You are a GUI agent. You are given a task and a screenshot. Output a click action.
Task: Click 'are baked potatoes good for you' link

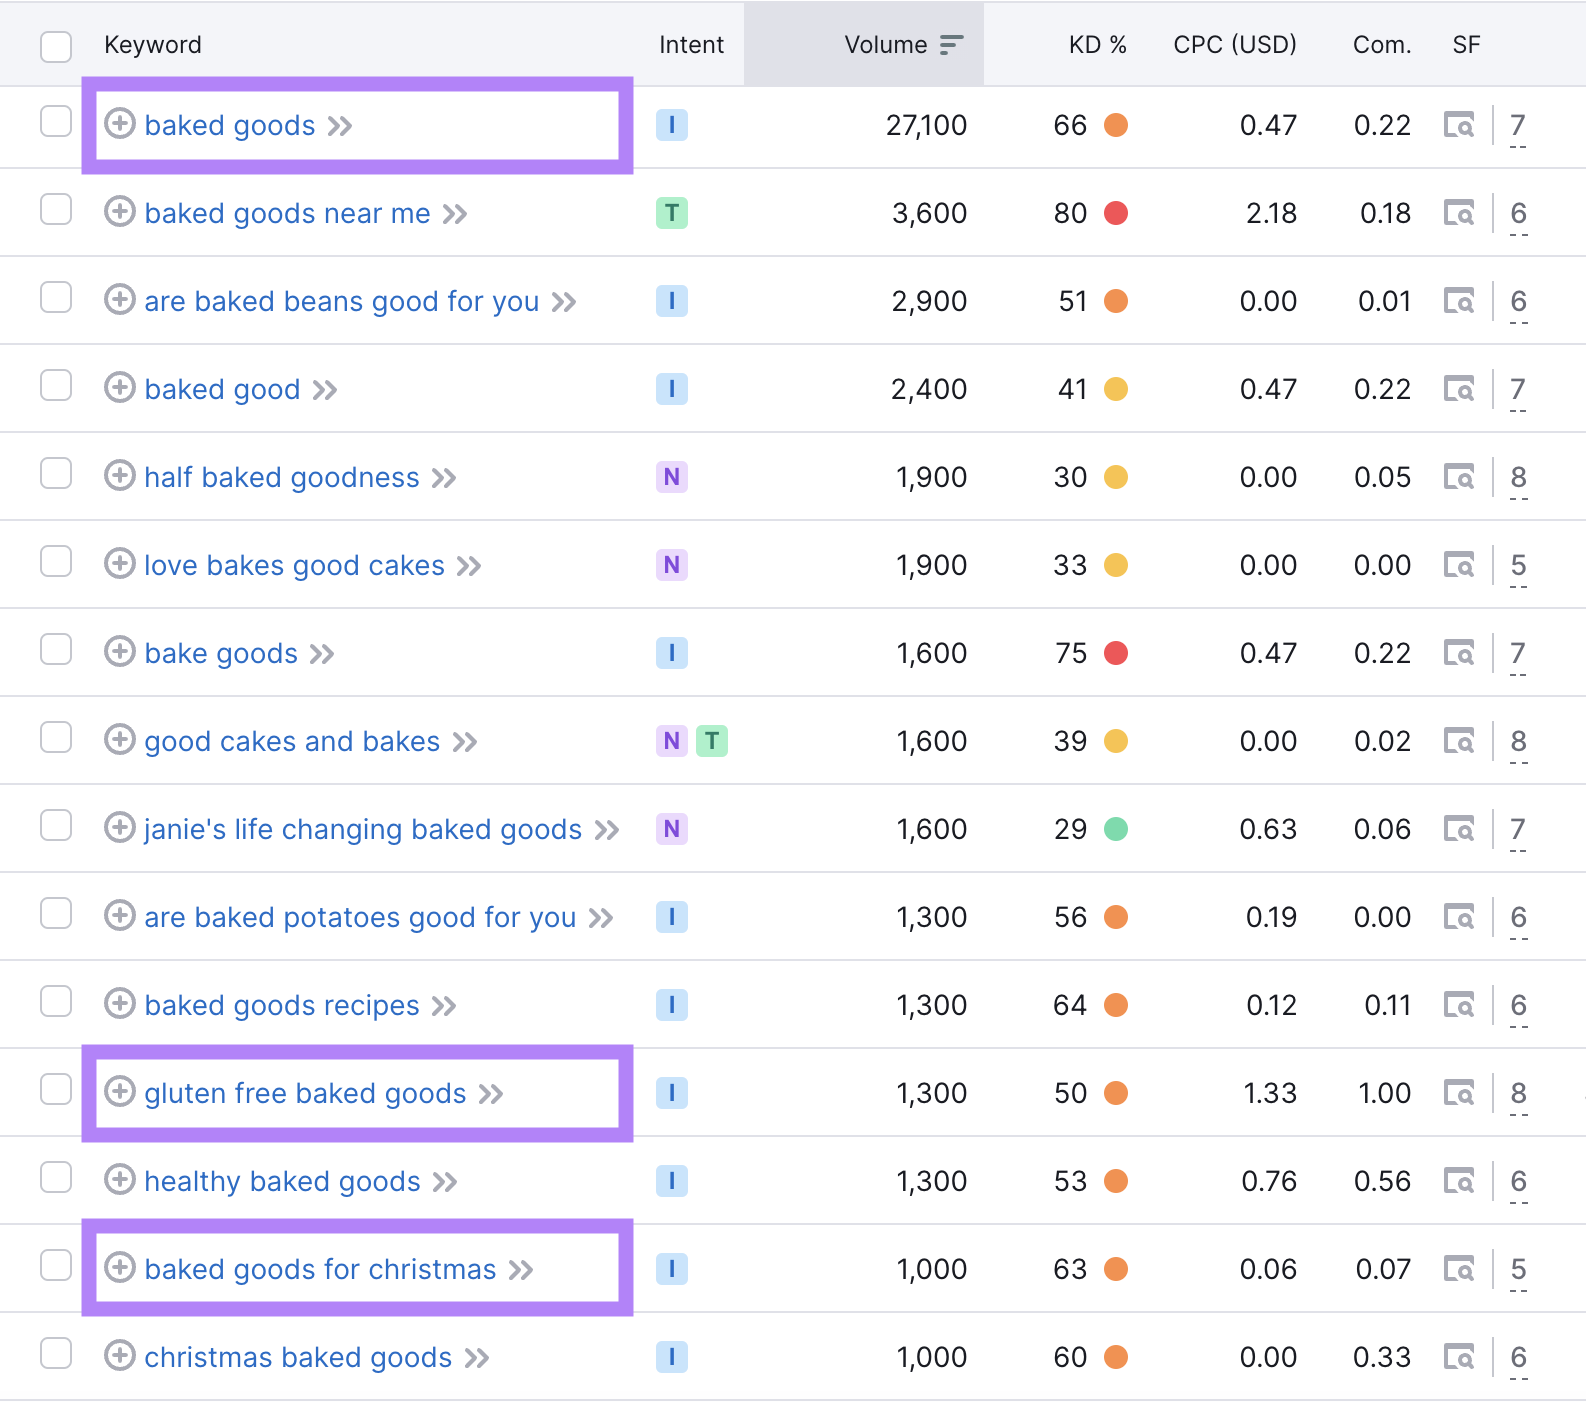coord(360,918)
